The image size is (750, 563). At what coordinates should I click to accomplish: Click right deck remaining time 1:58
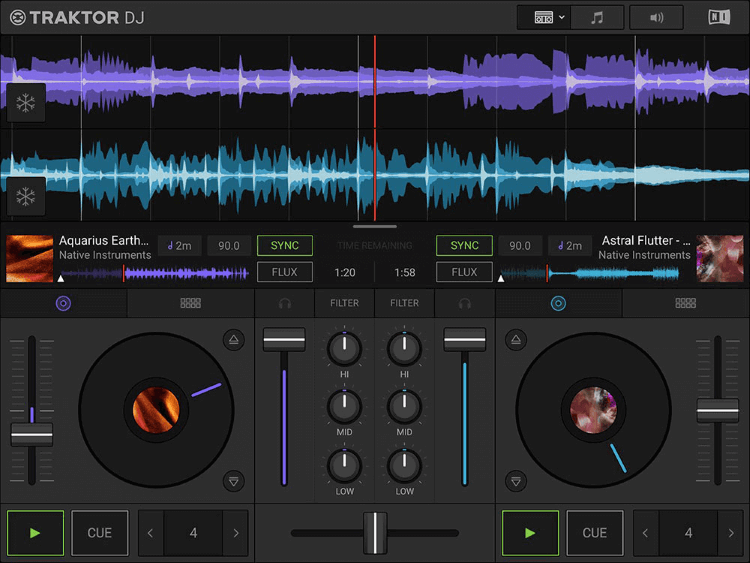click(405, 273)
